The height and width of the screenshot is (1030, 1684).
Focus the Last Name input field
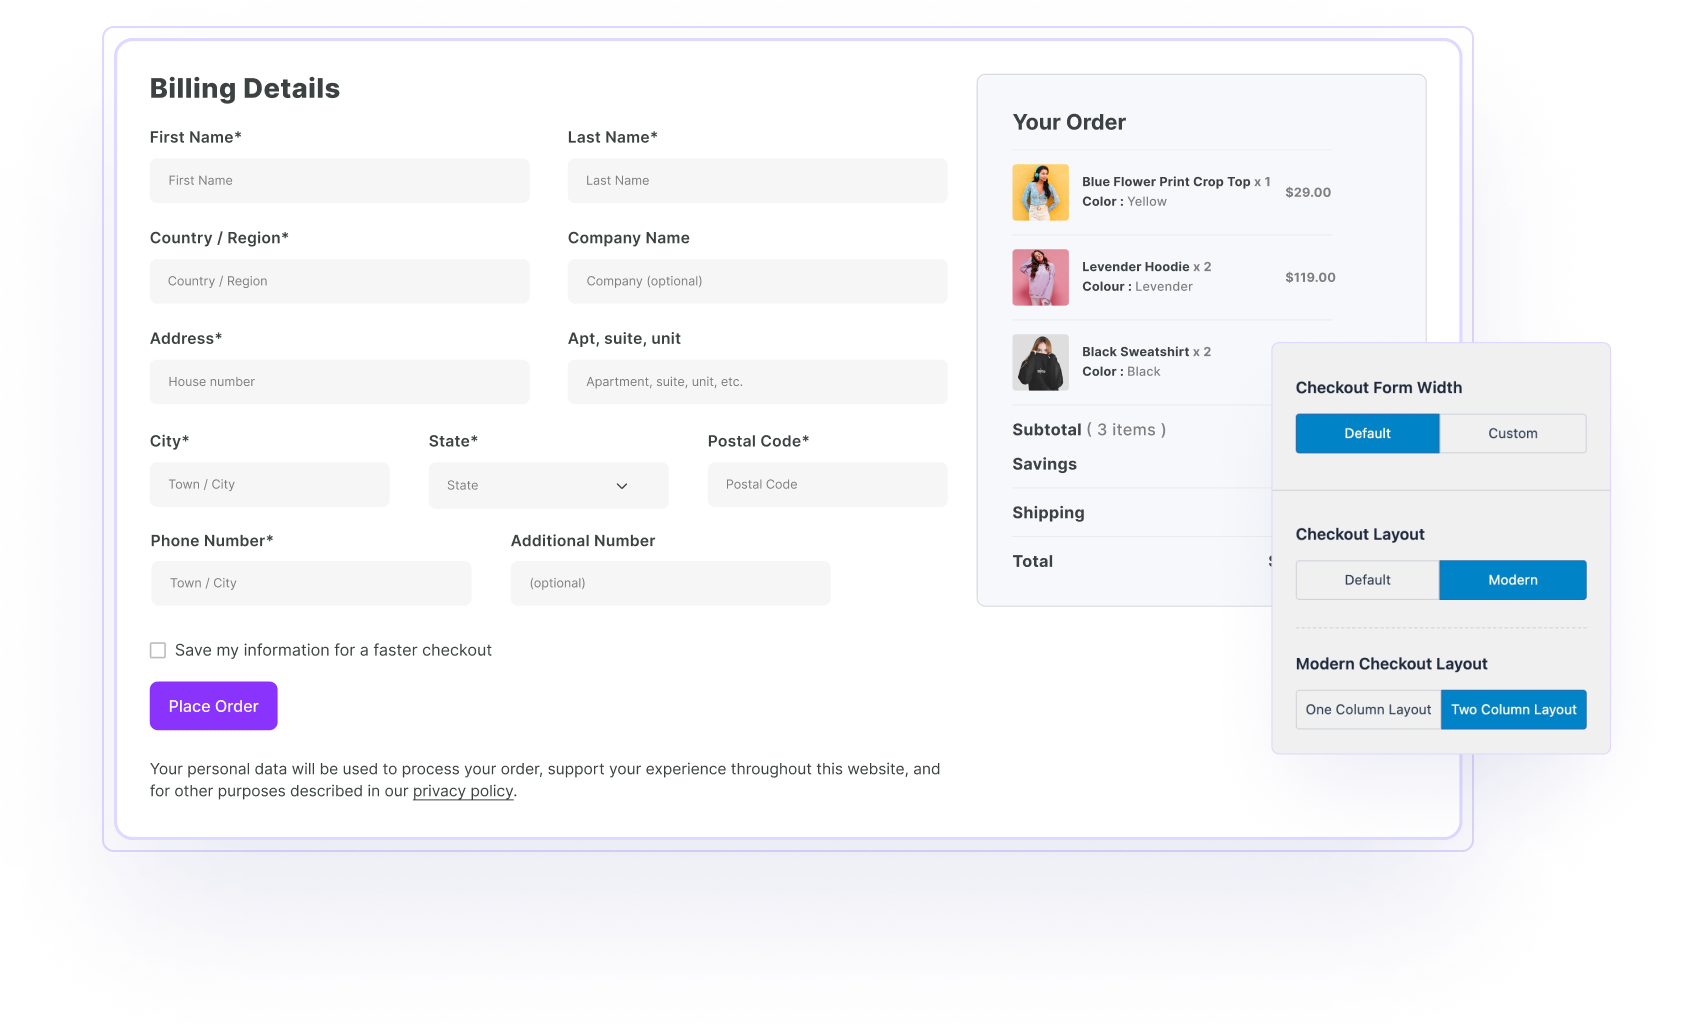click(x=757, y=180)
